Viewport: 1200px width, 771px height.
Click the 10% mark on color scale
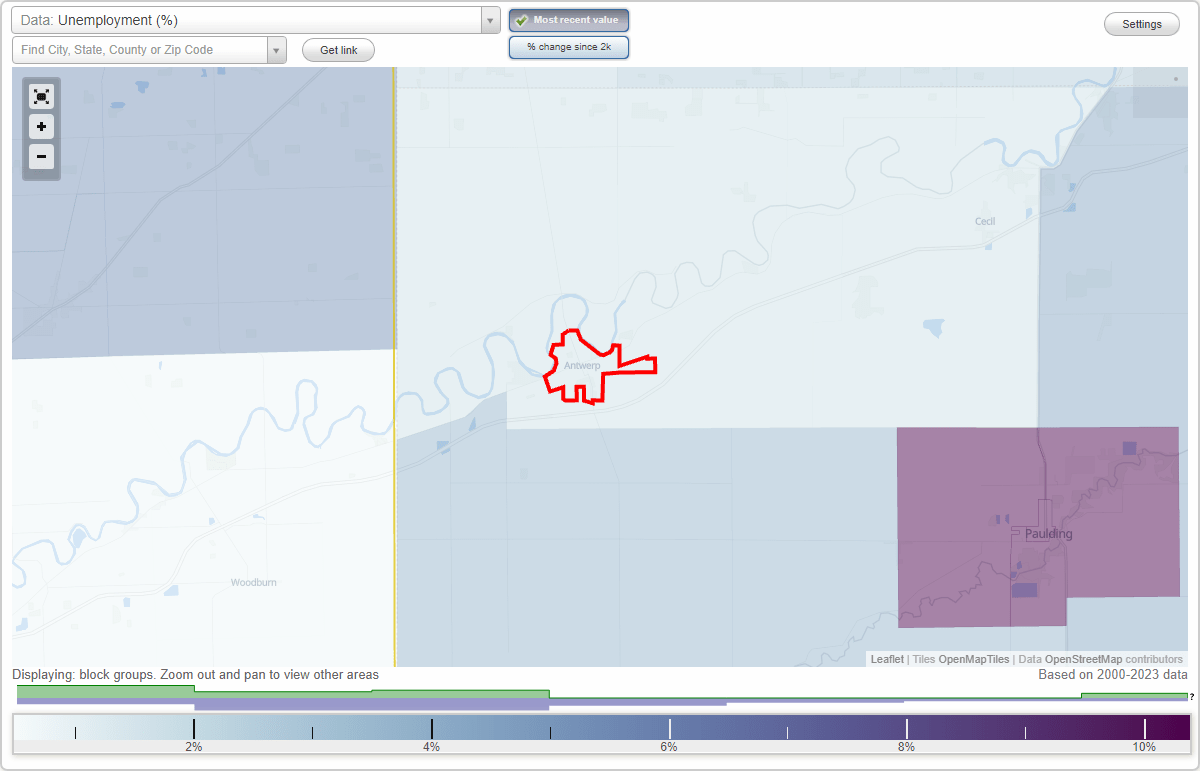click(x=1144, y=747)
